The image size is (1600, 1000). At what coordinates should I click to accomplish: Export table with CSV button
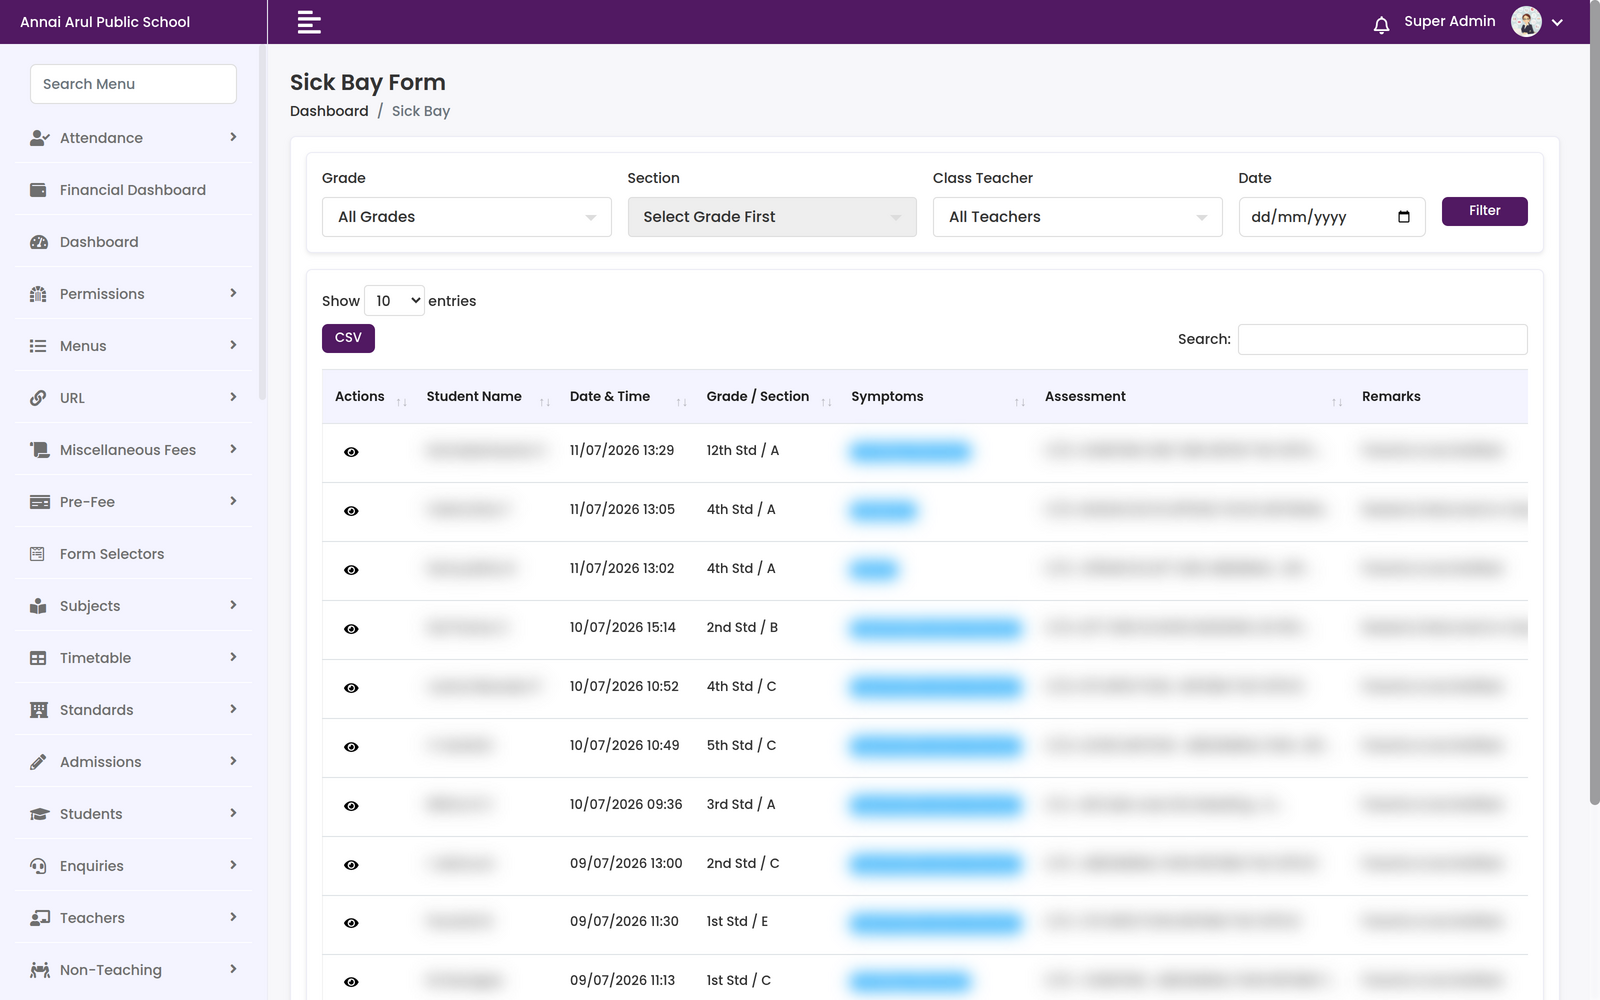point(348,338)
